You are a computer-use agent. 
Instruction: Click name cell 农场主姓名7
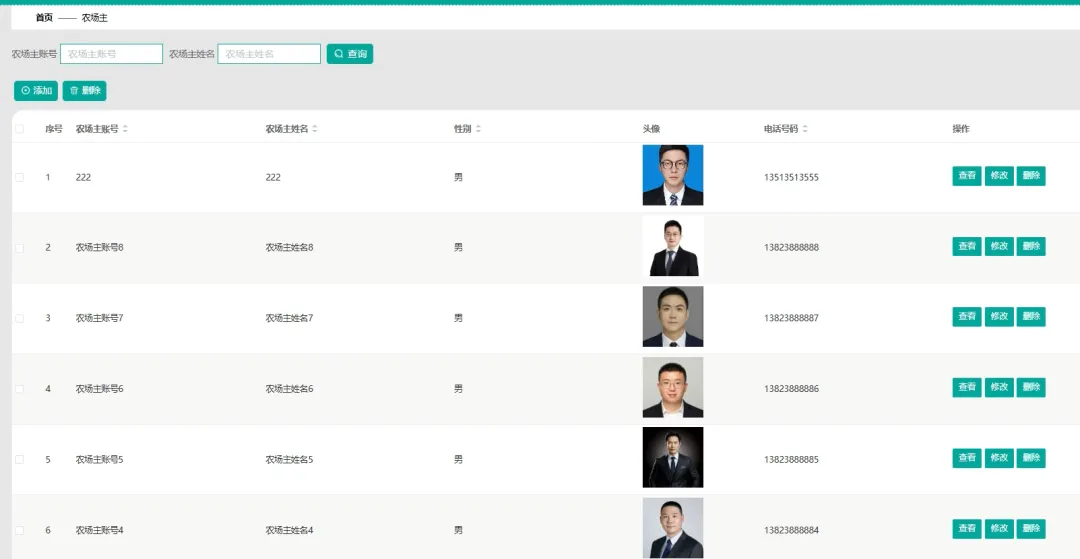click(x=289, y=318)
